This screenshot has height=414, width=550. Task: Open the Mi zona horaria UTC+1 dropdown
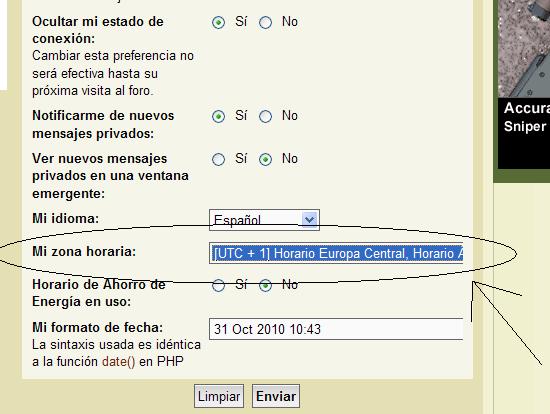[x=336, y=253]
